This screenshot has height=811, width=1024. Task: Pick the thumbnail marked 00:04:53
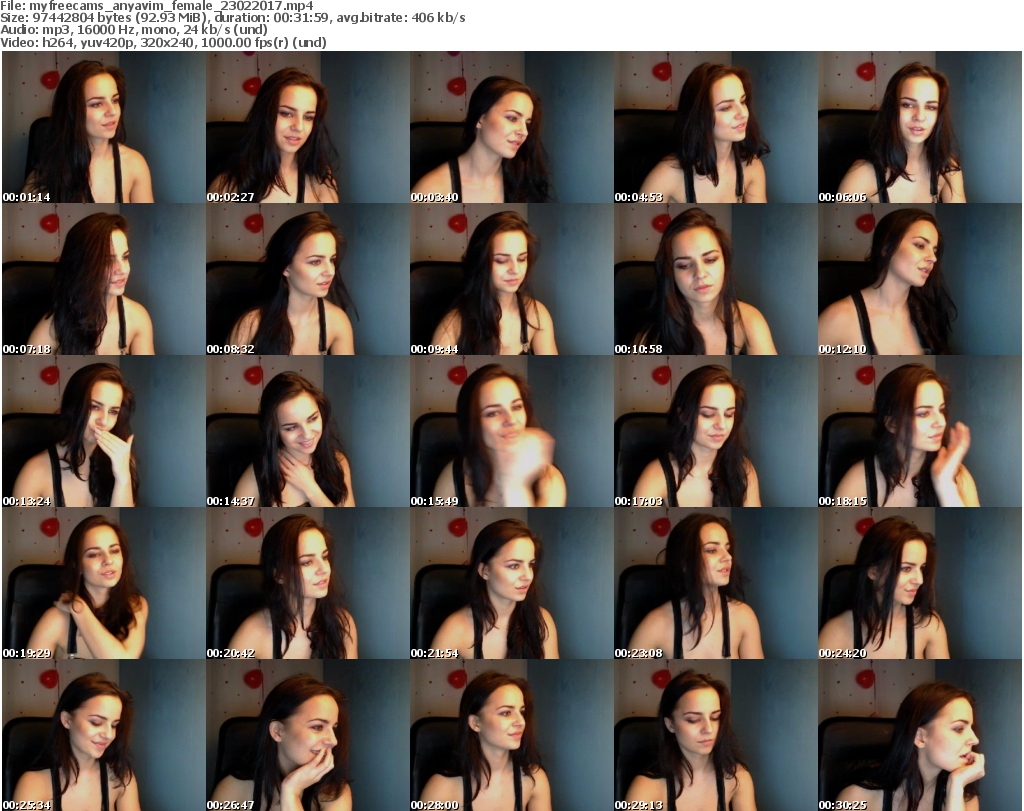[x=716, y=127]
